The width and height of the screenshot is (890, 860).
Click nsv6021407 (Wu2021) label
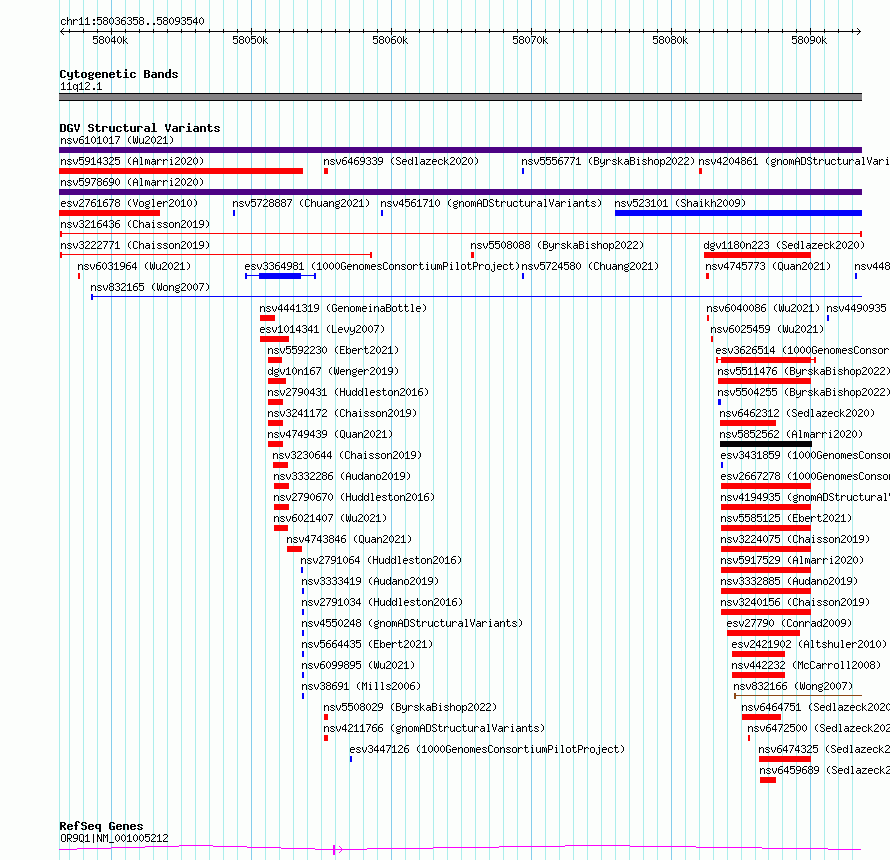tap(330, 518)
